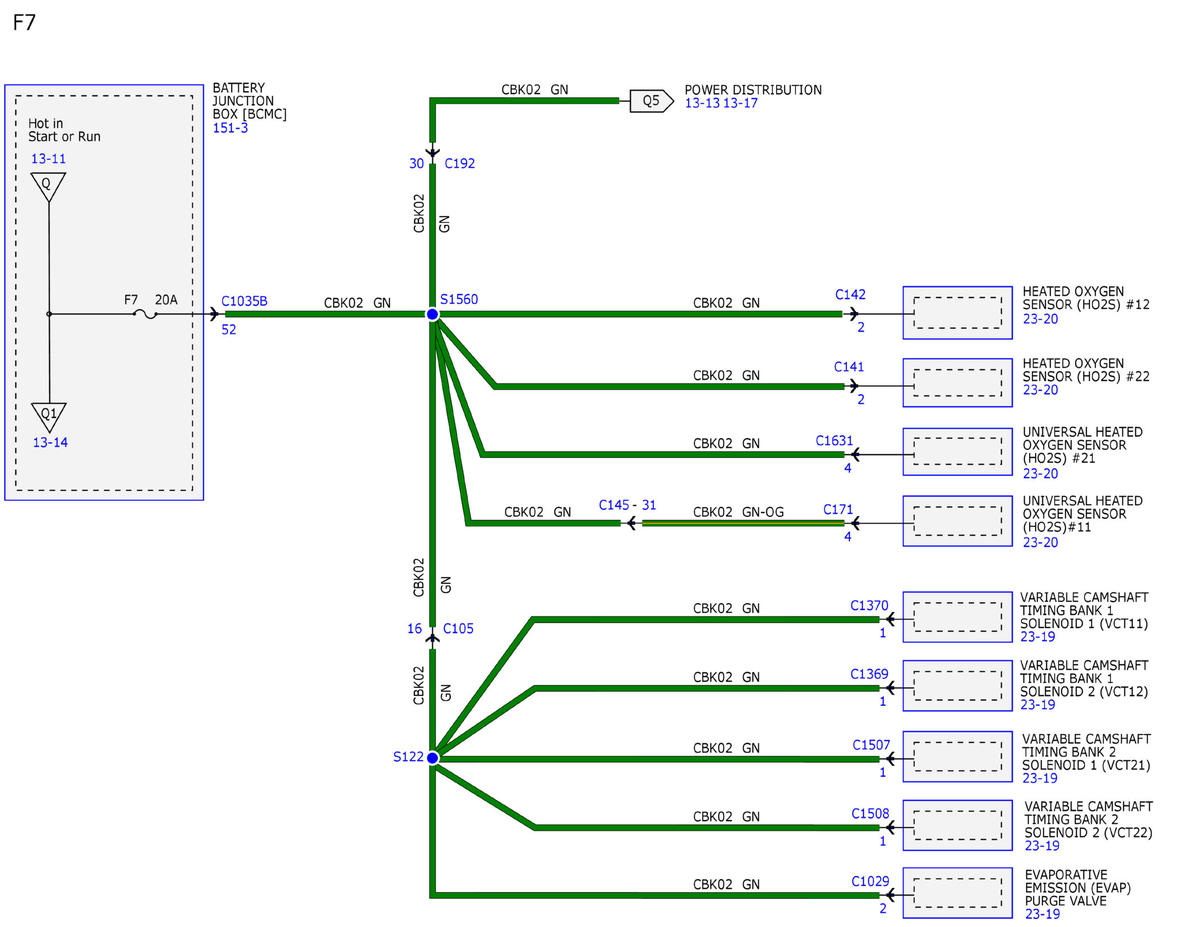
Task: Click the Q5 power distribution connector symbol
Action: point(651,100)
